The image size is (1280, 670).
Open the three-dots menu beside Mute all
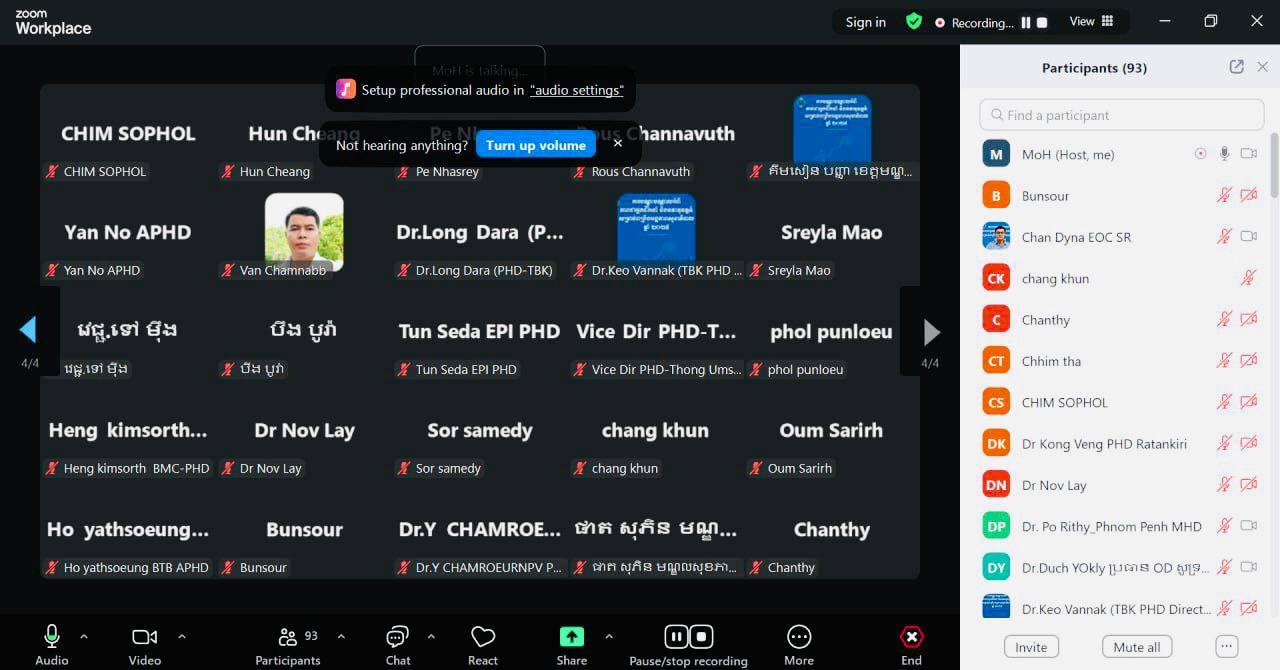tap(1227, 647)
